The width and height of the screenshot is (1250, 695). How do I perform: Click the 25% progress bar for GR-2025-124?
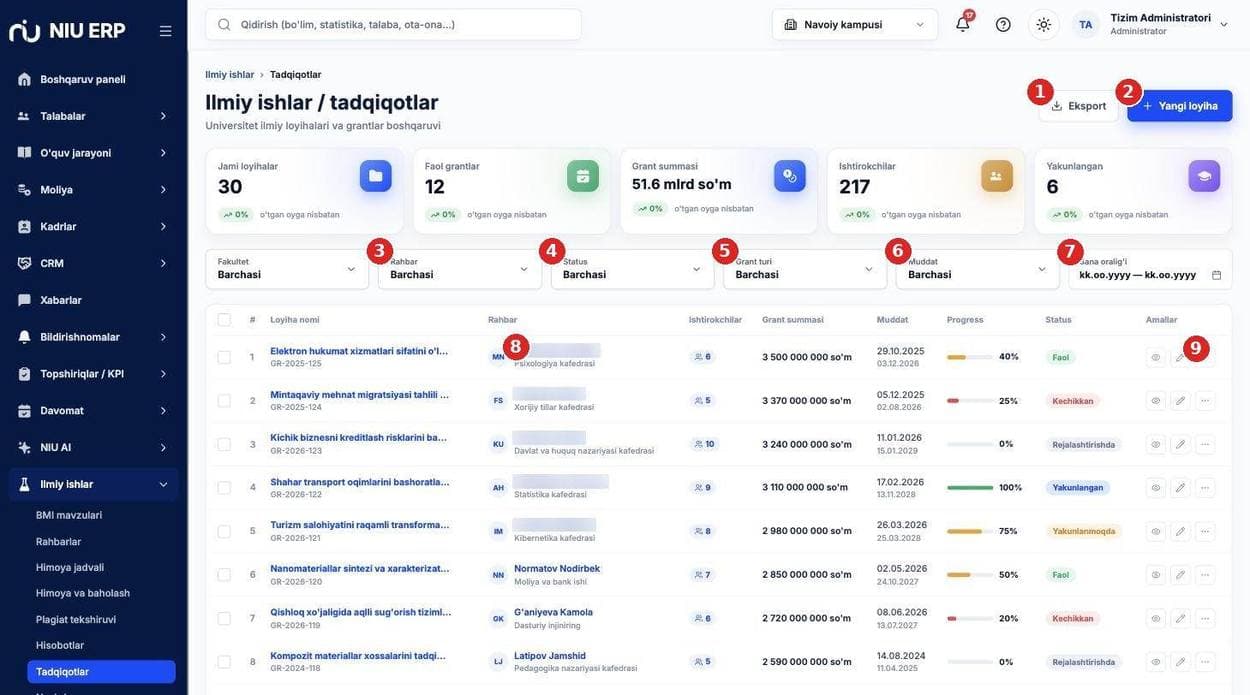coord(970,401)
